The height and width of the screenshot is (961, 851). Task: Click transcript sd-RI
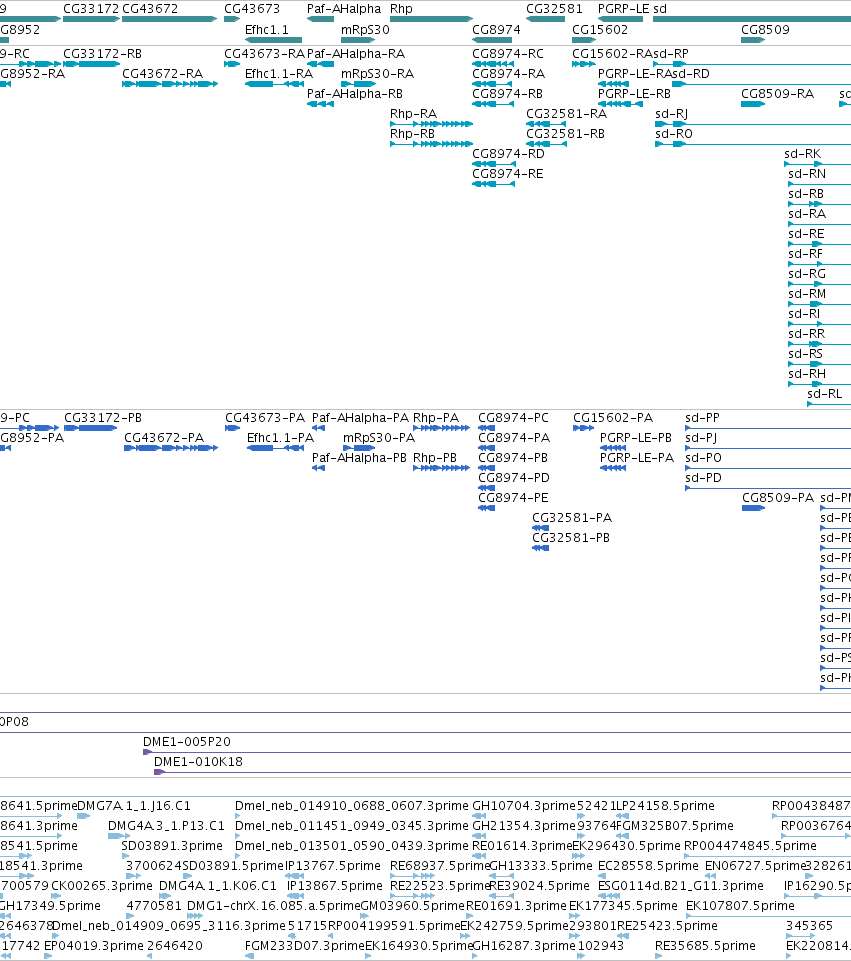click(804, 314)
